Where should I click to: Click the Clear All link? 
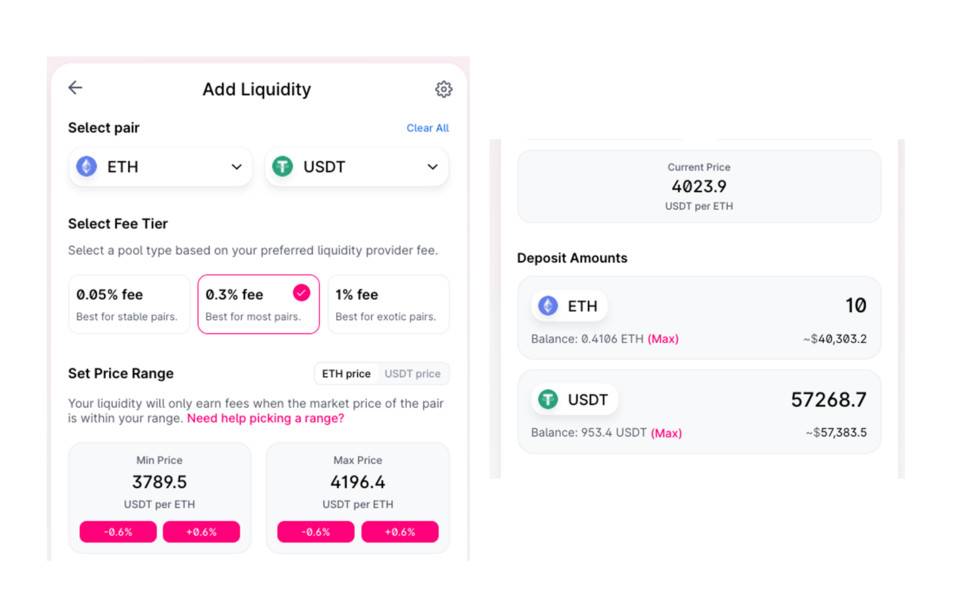click(427, 128)
